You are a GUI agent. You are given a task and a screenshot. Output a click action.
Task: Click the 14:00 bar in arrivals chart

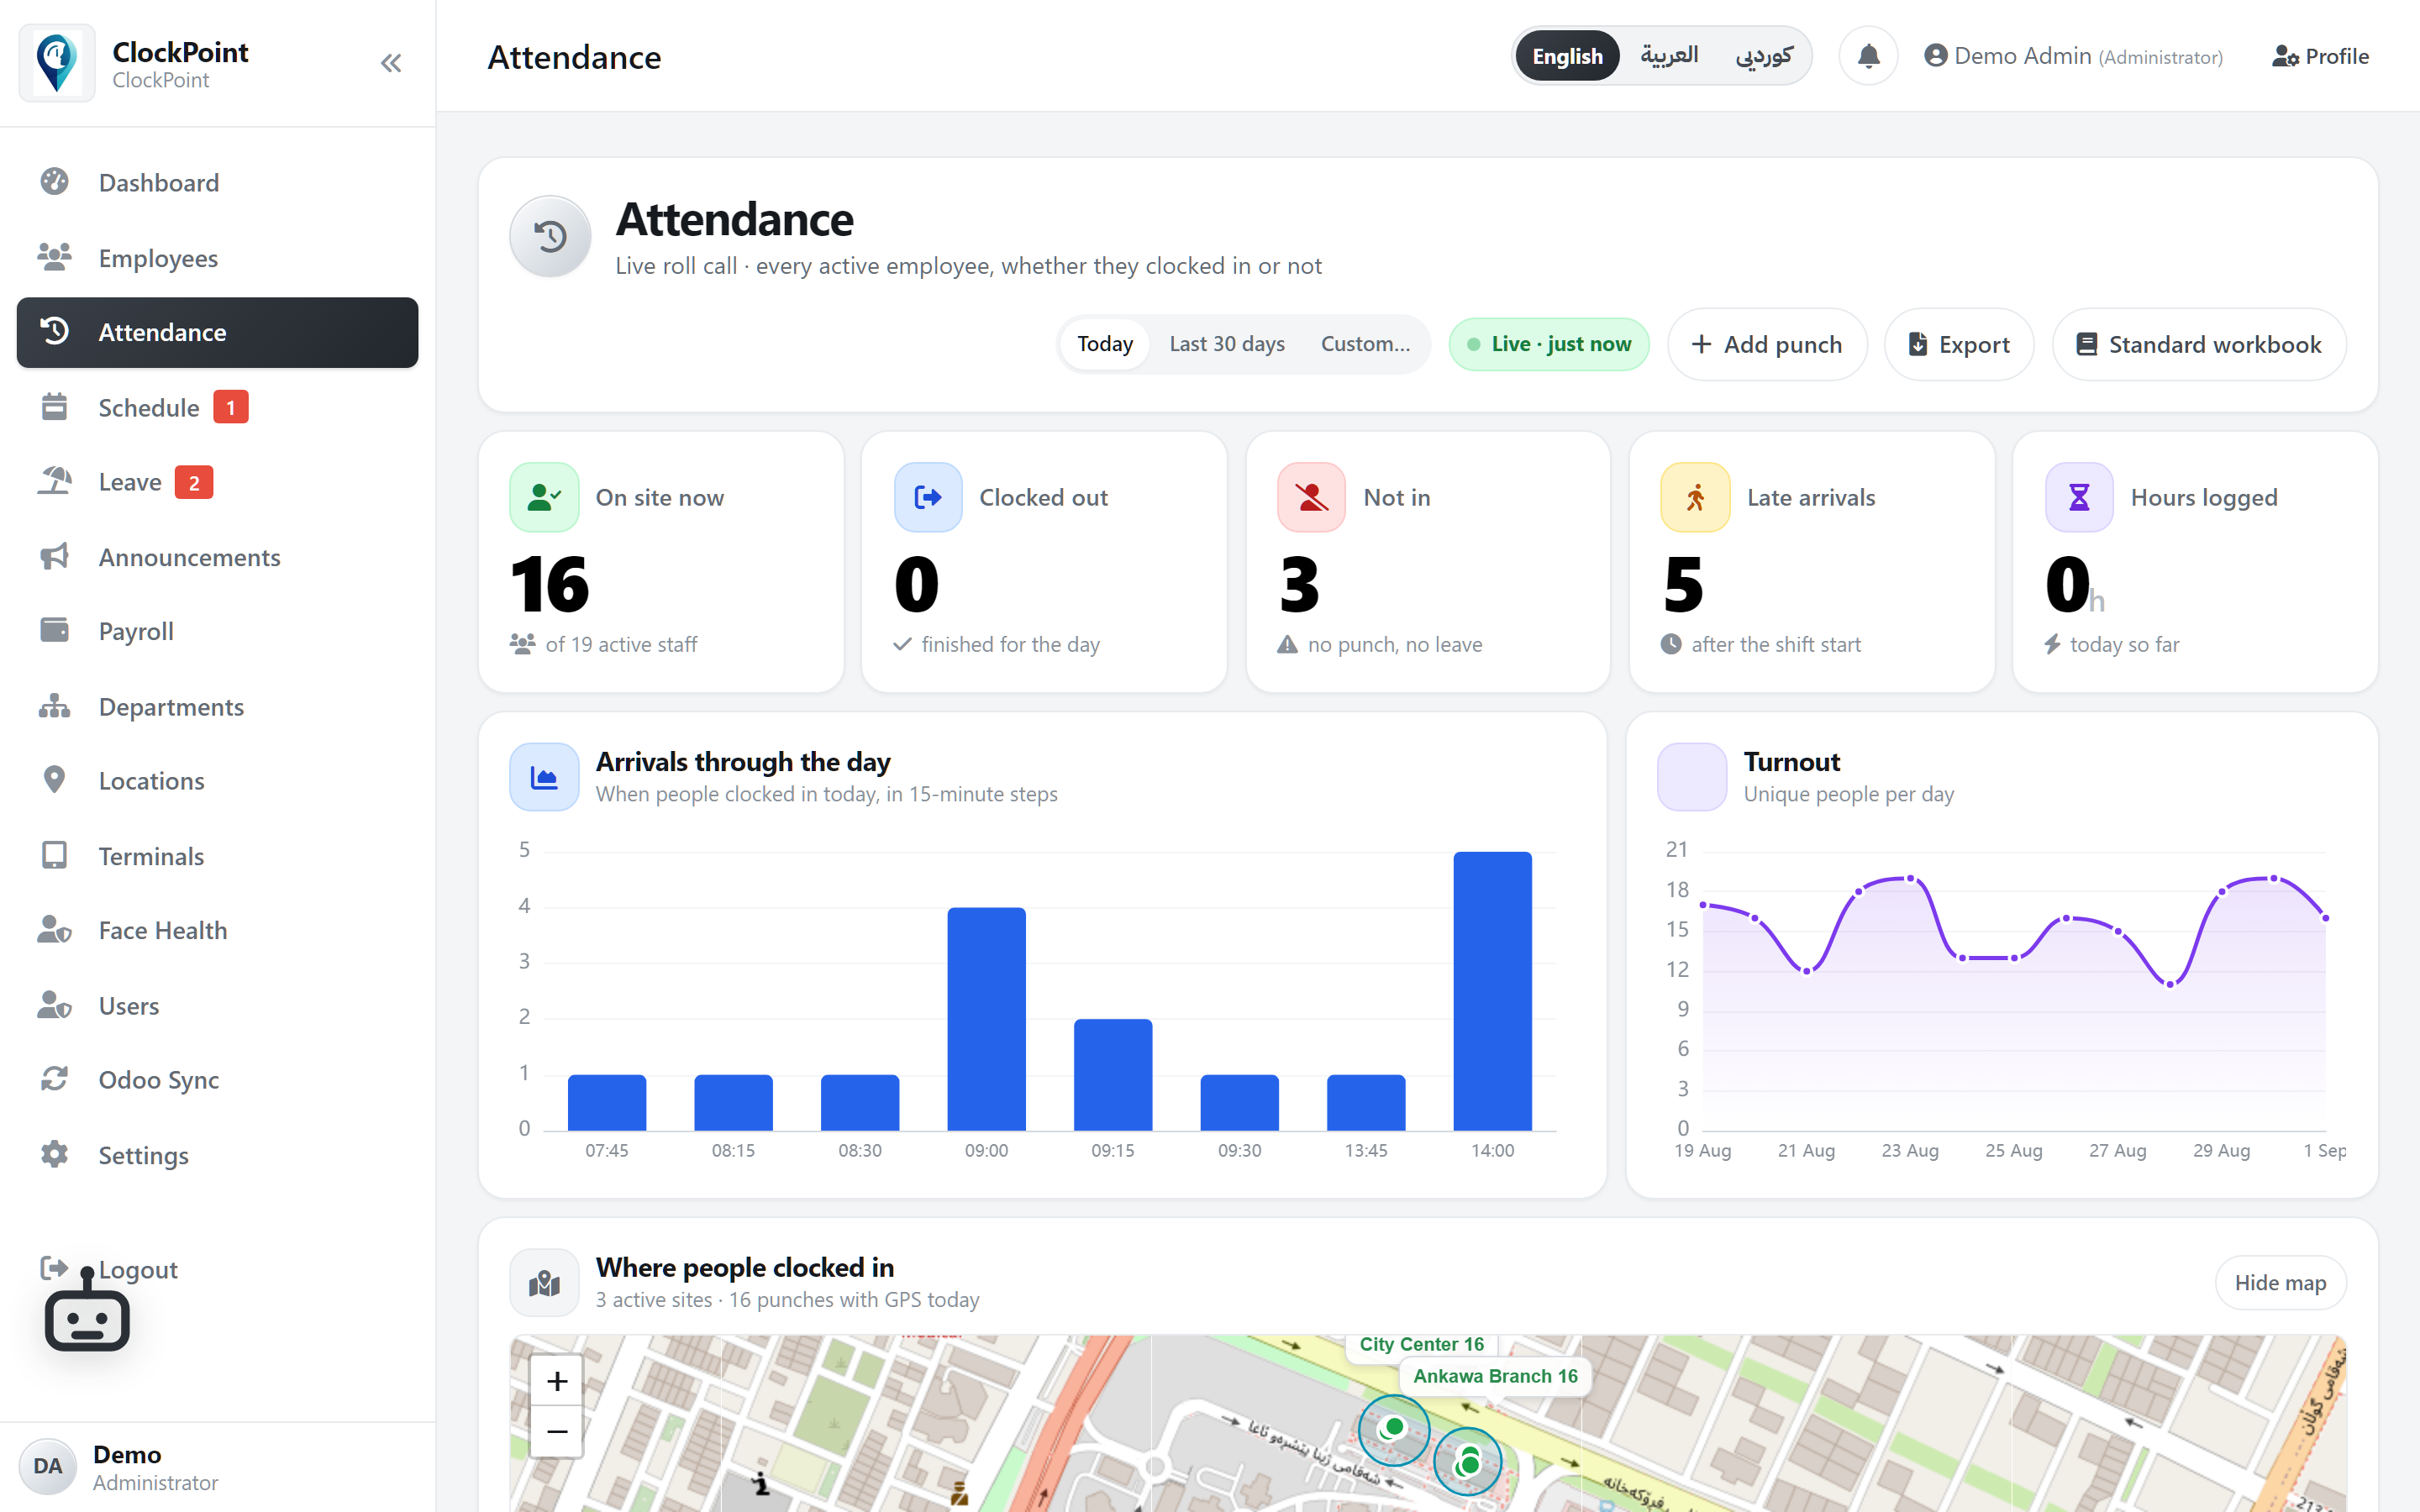tap(1492, 991)
